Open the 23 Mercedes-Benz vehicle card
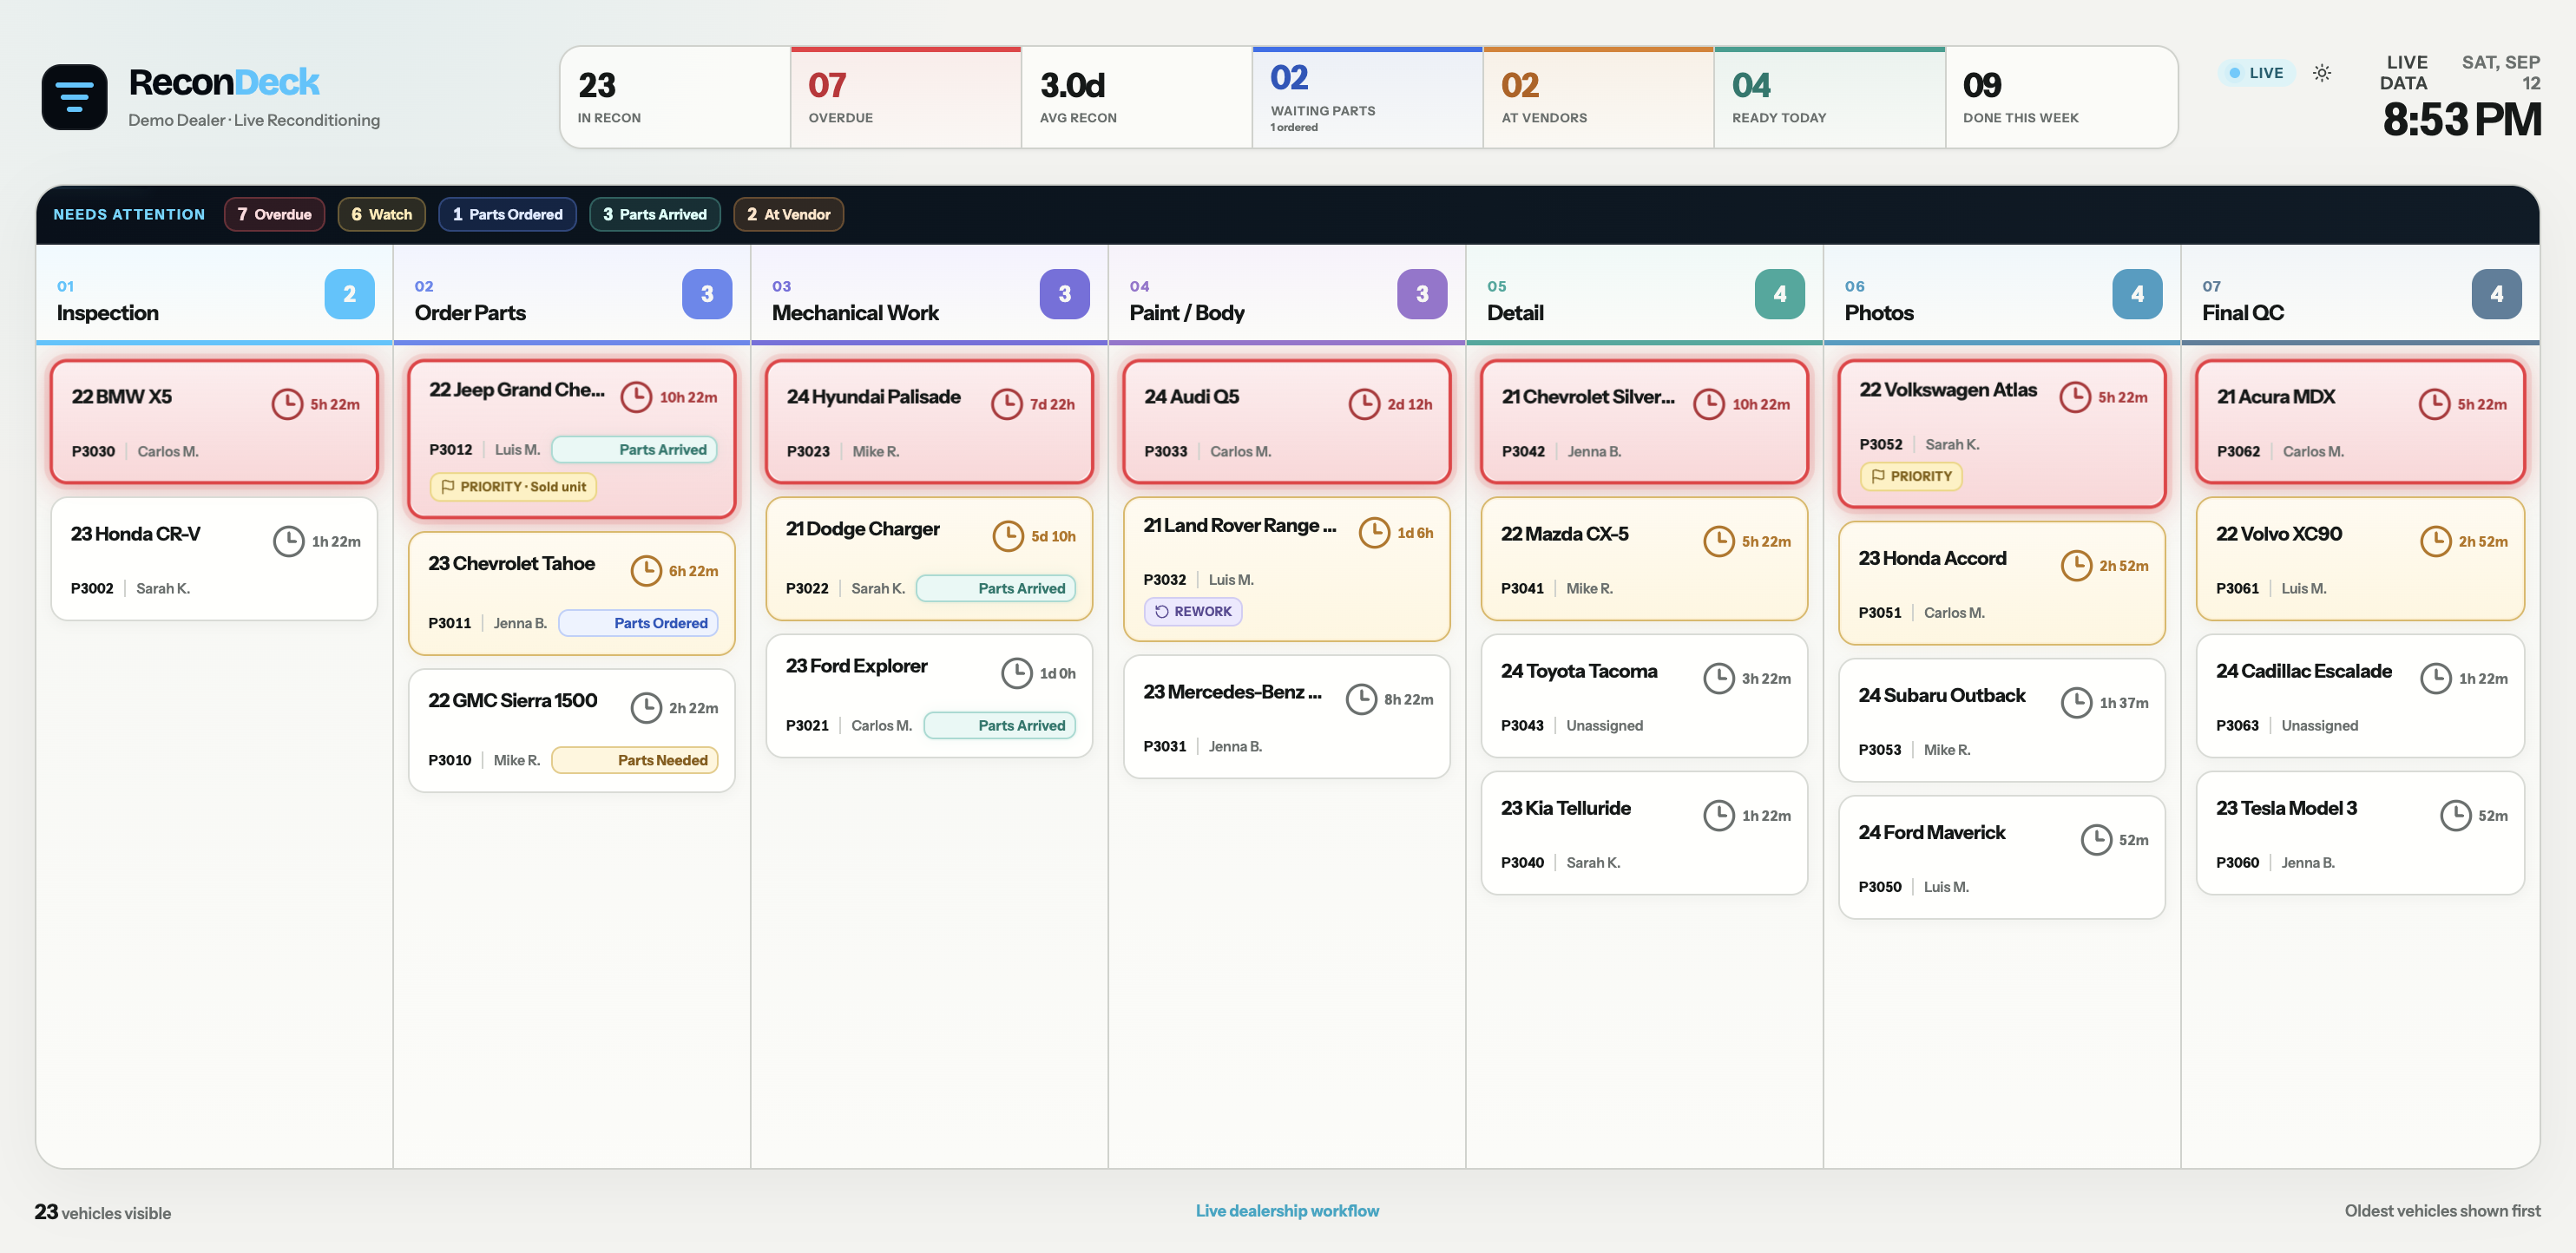Viewport: 2576px width, 1253px height. click(1286, 716)
